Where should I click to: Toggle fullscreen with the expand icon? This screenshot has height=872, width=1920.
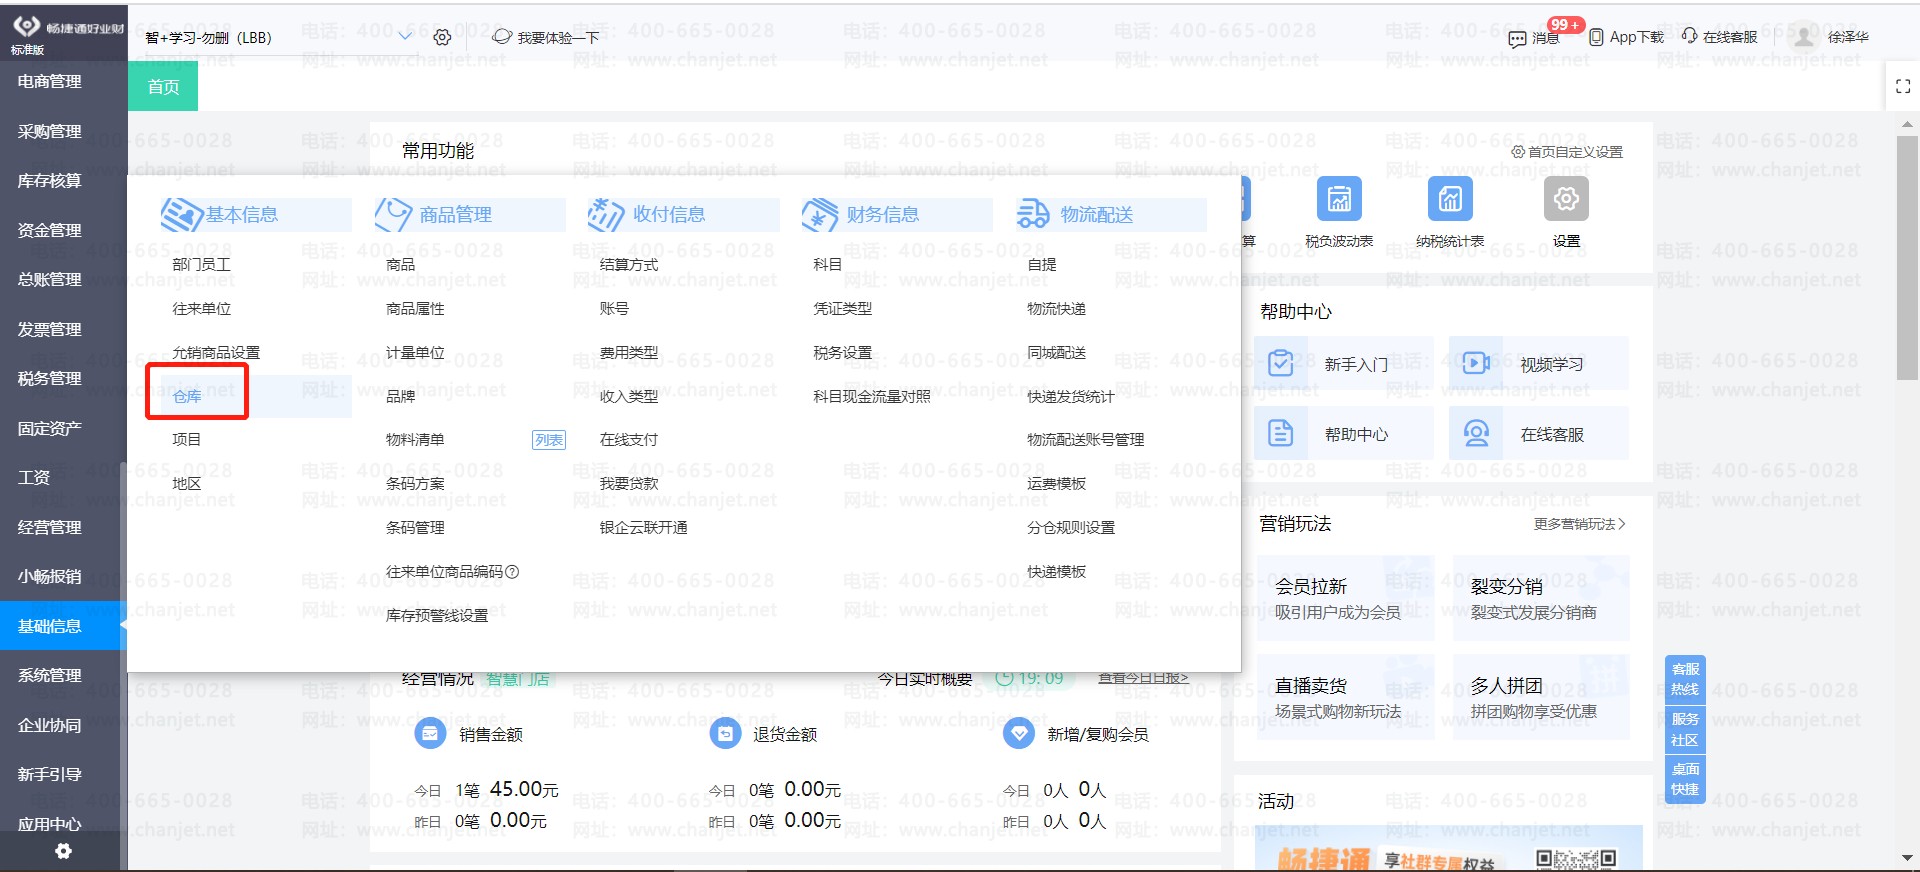pos(1903,87)
